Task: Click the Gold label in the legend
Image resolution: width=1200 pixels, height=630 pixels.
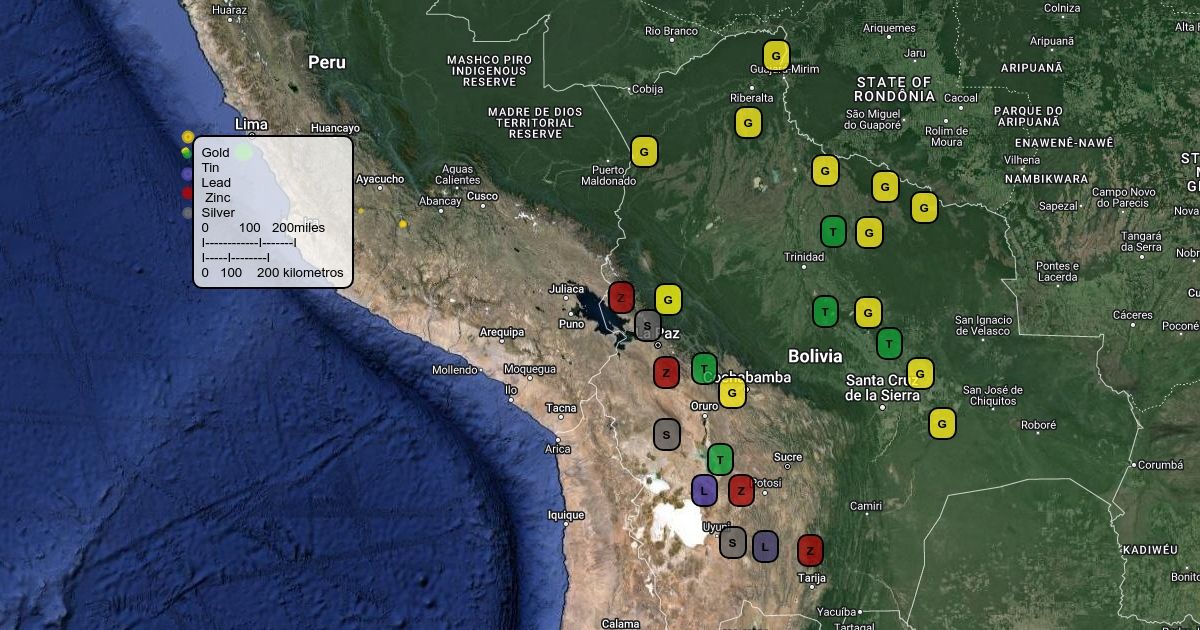Action: (x=215, y=153)
